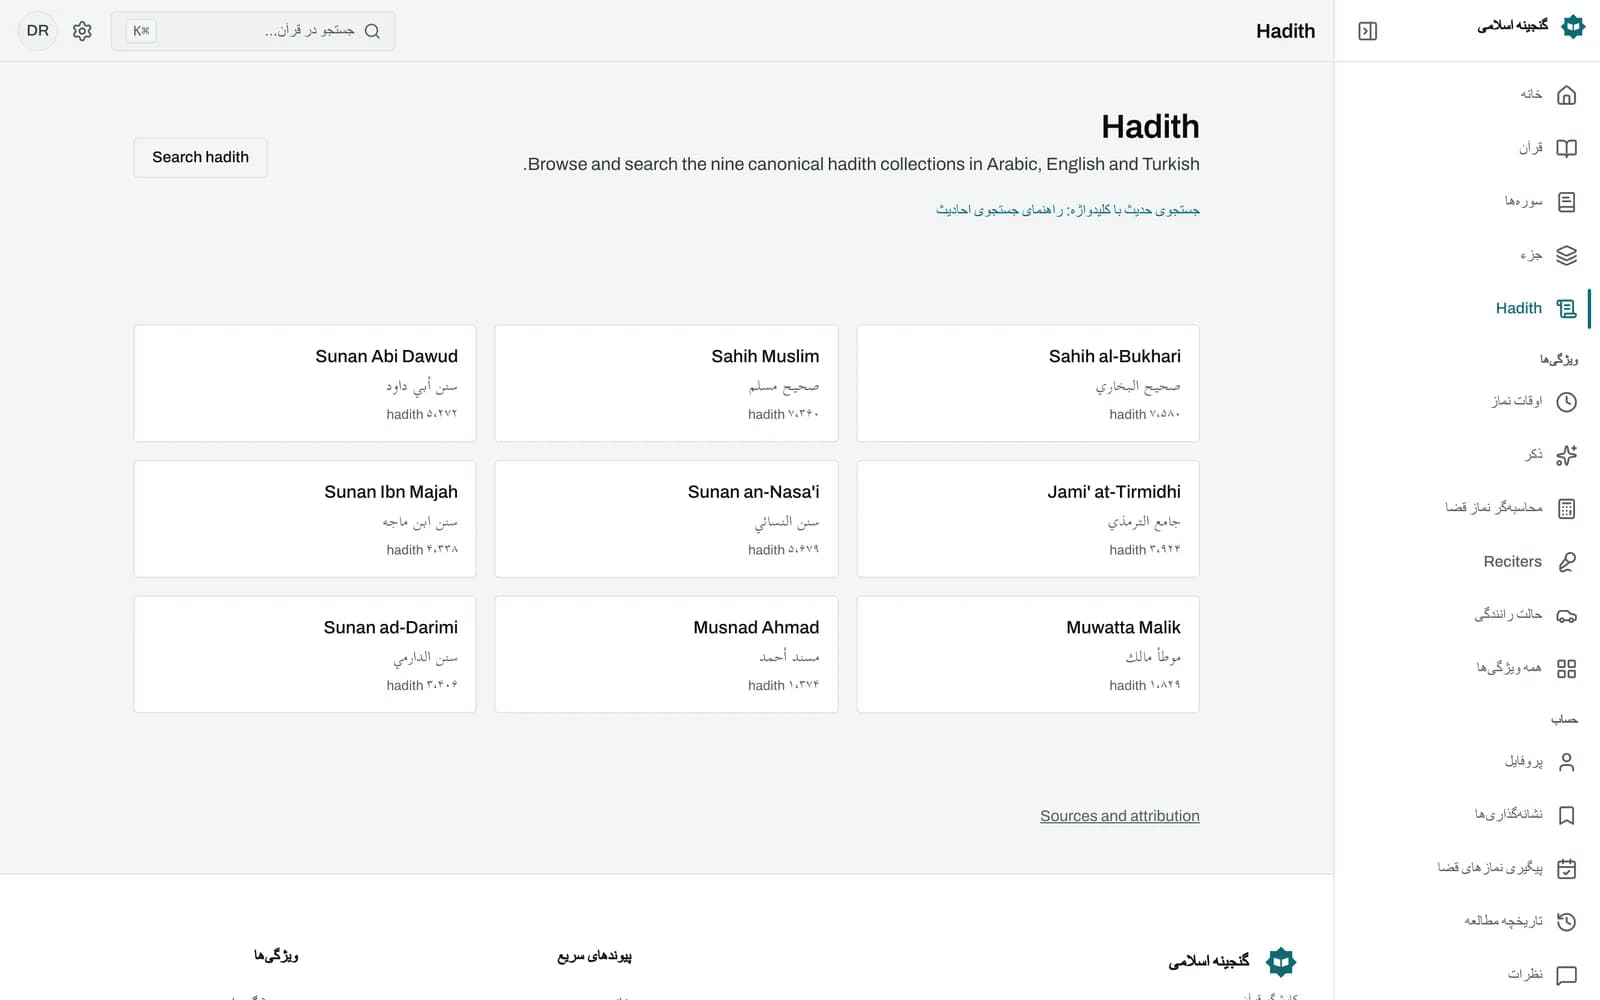Open the Sunan Abi Dawud card
This screenshot has height=1000, width=1600.
tap(305, 383)
